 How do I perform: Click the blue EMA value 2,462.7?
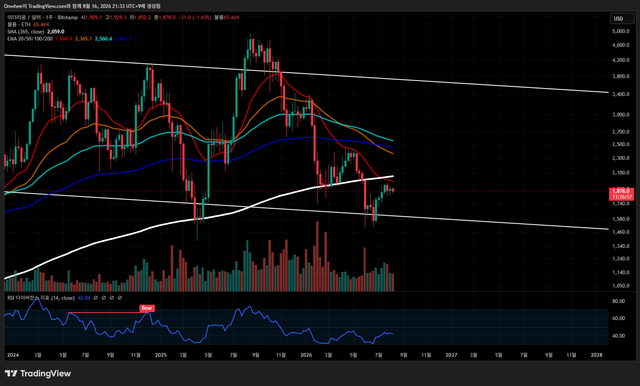click(123, 38)
